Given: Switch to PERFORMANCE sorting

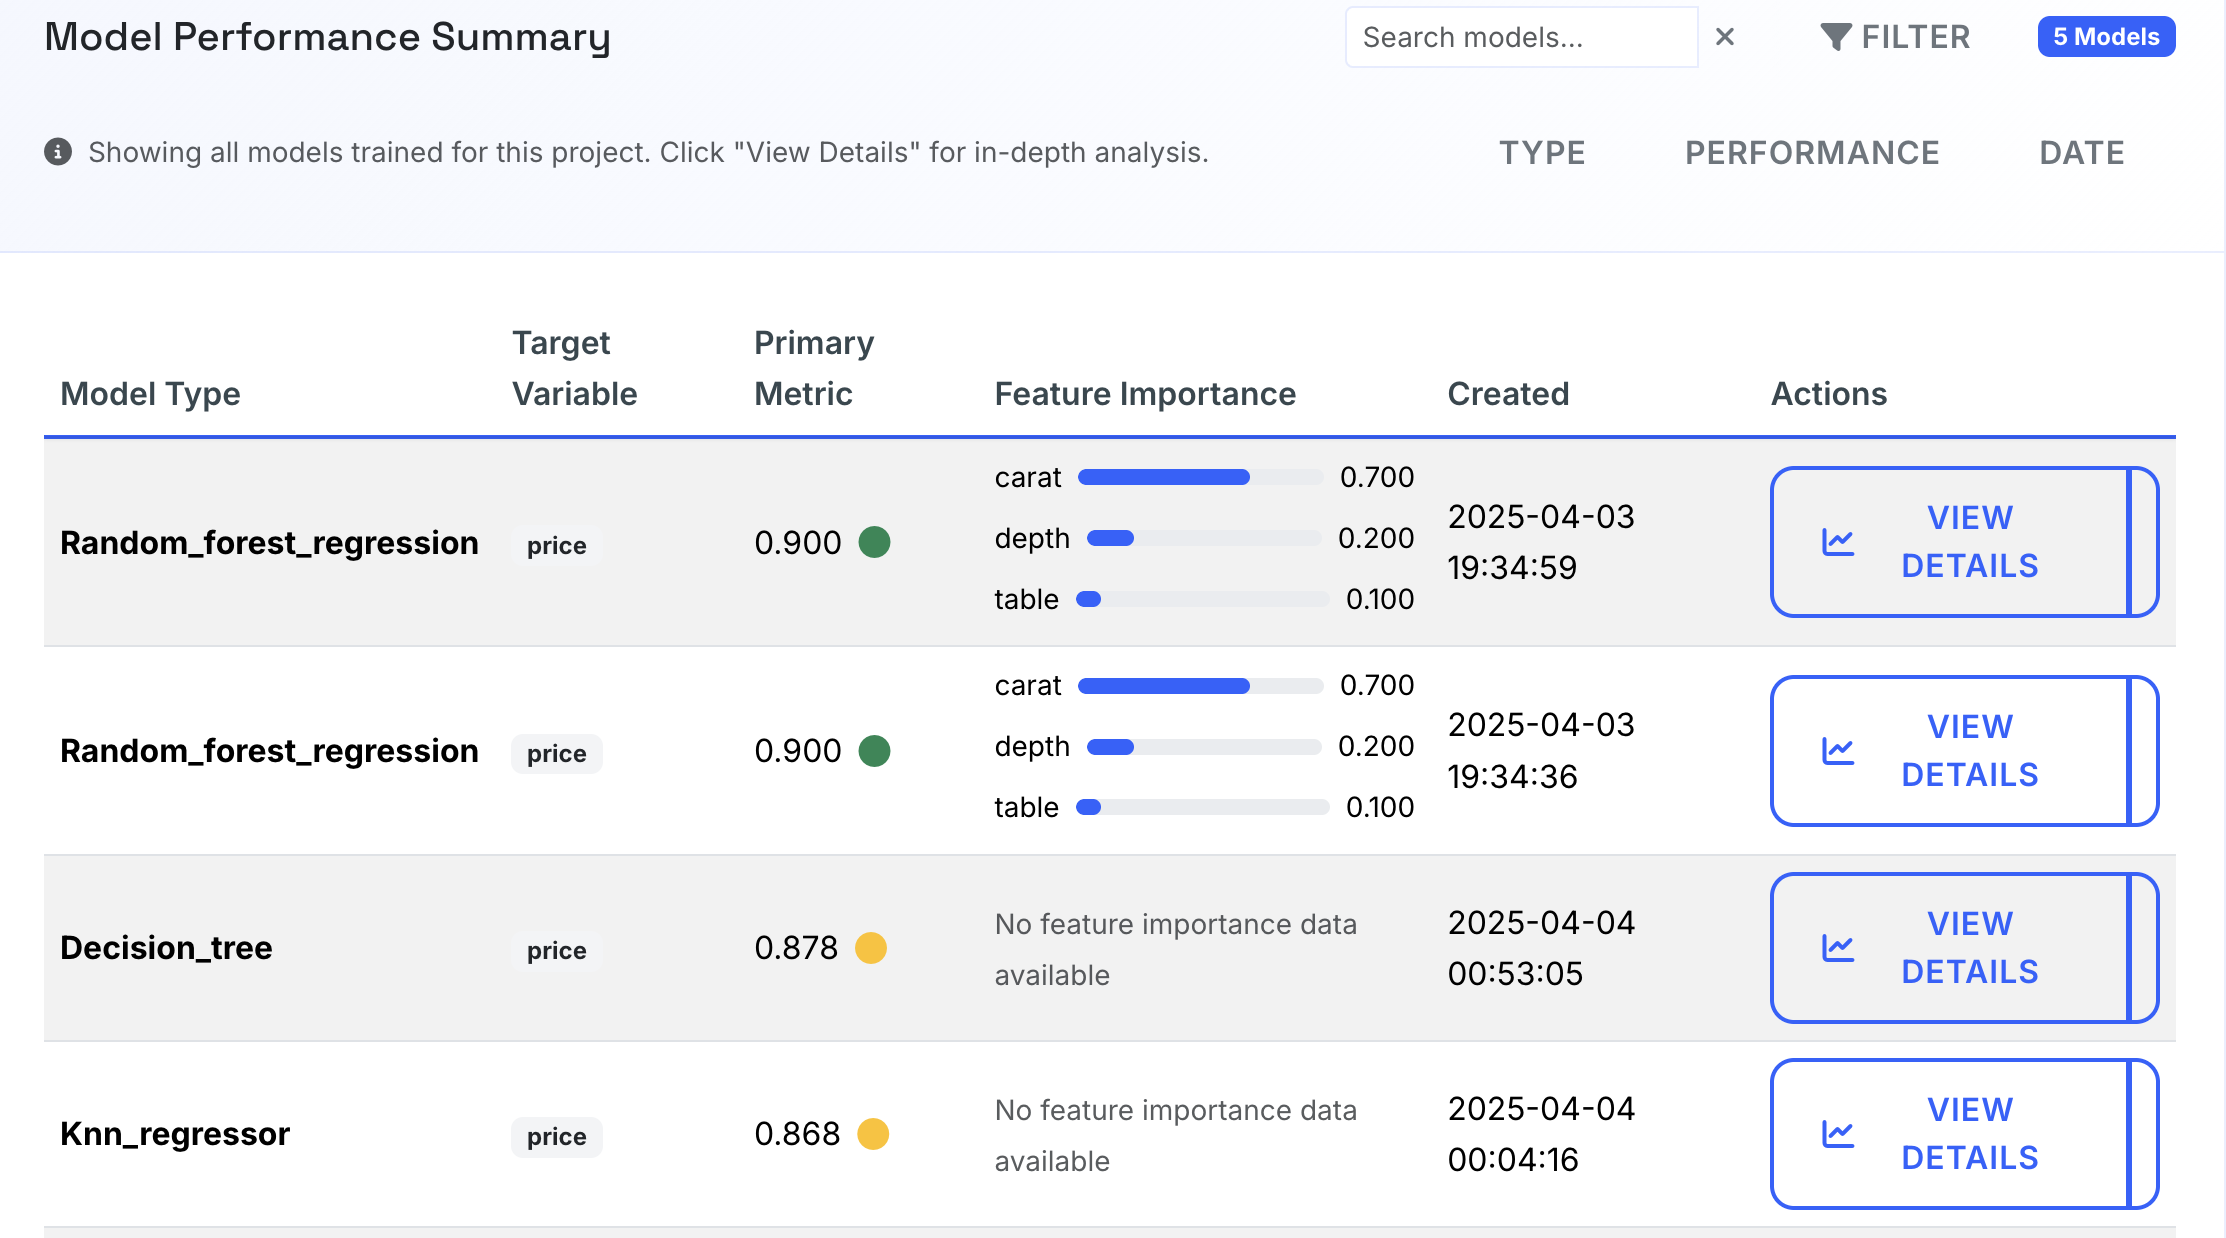Looking at the screenshot, I should pyautogui.click(x=1812, y=152).
